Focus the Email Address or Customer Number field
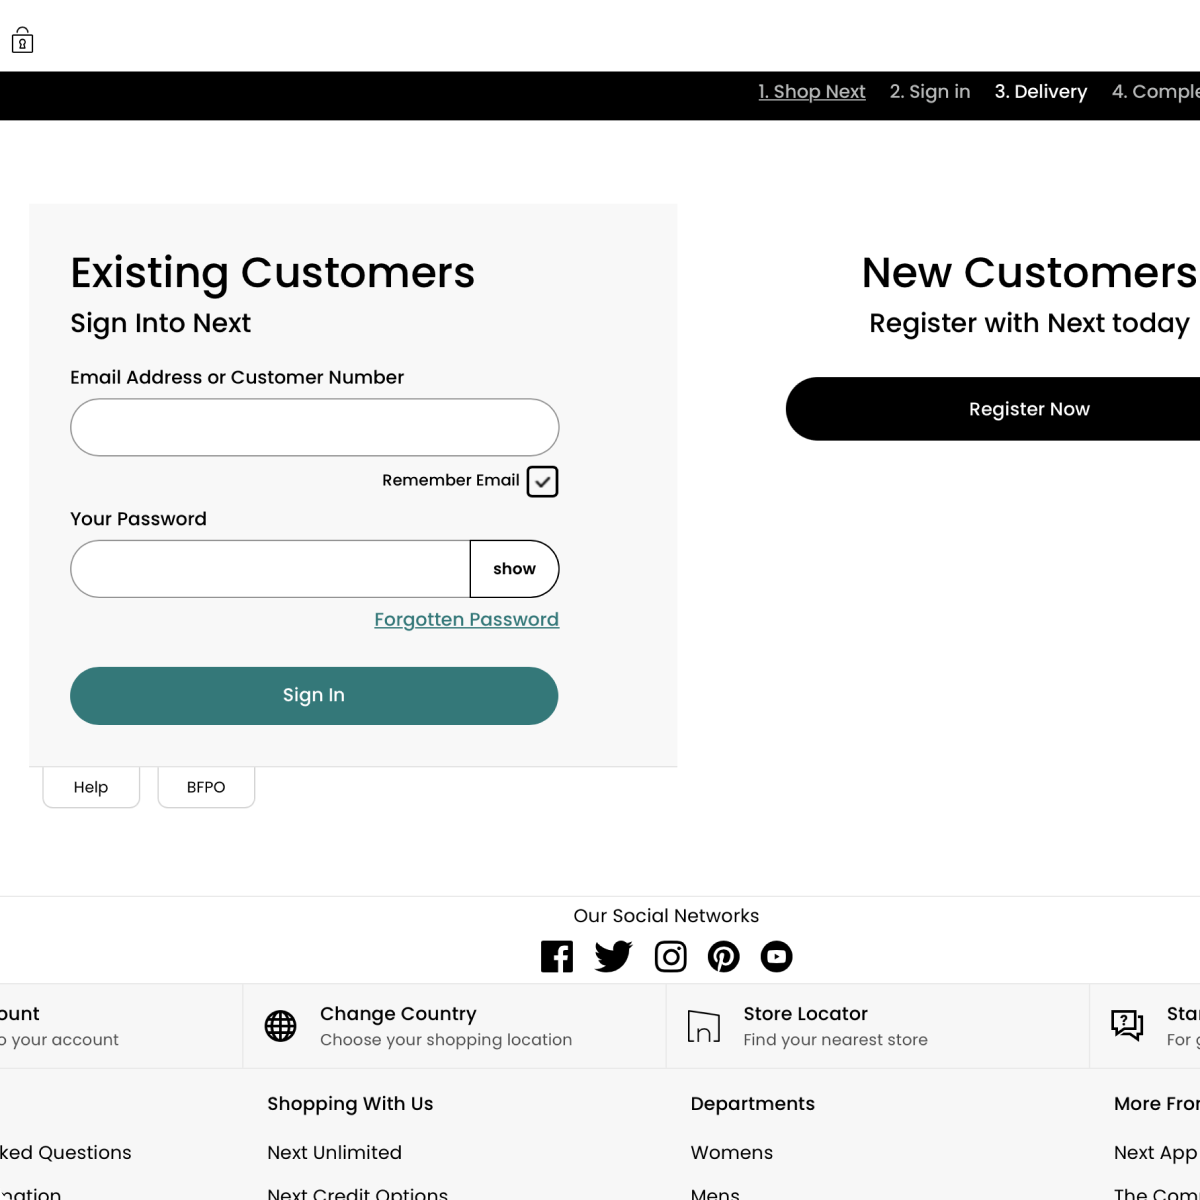This screenshot has width=1200, height=1200. click(314, 428)
